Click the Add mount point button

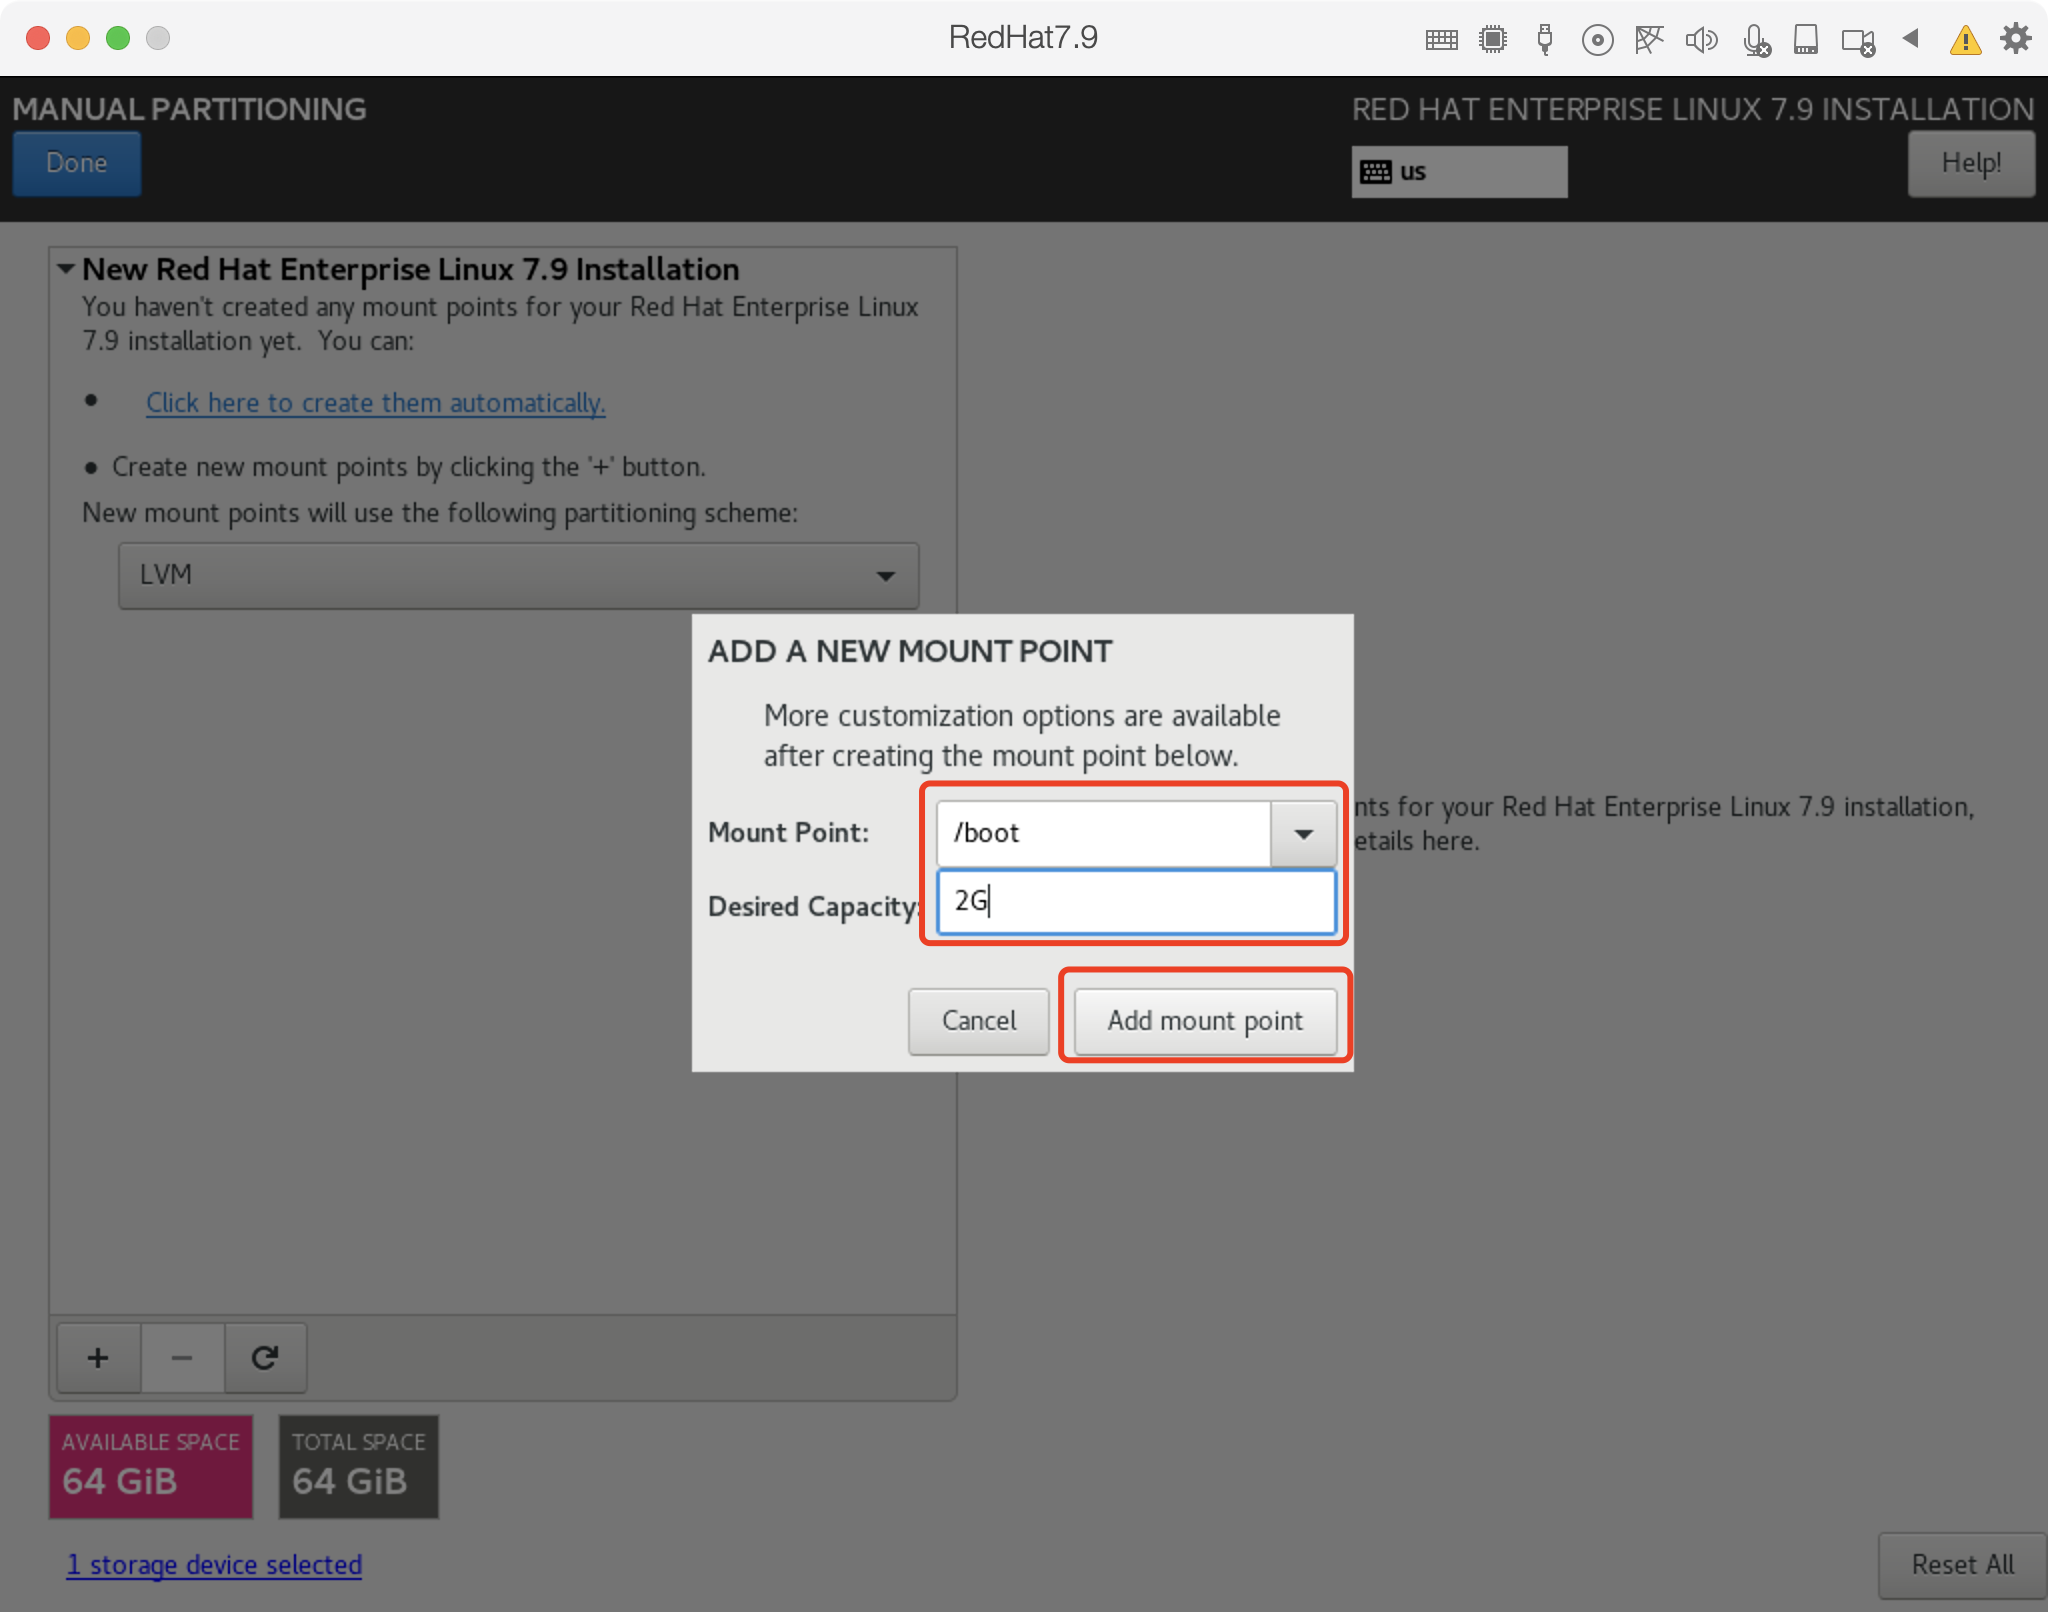pyautogui.click(x=1205, y=1021)
